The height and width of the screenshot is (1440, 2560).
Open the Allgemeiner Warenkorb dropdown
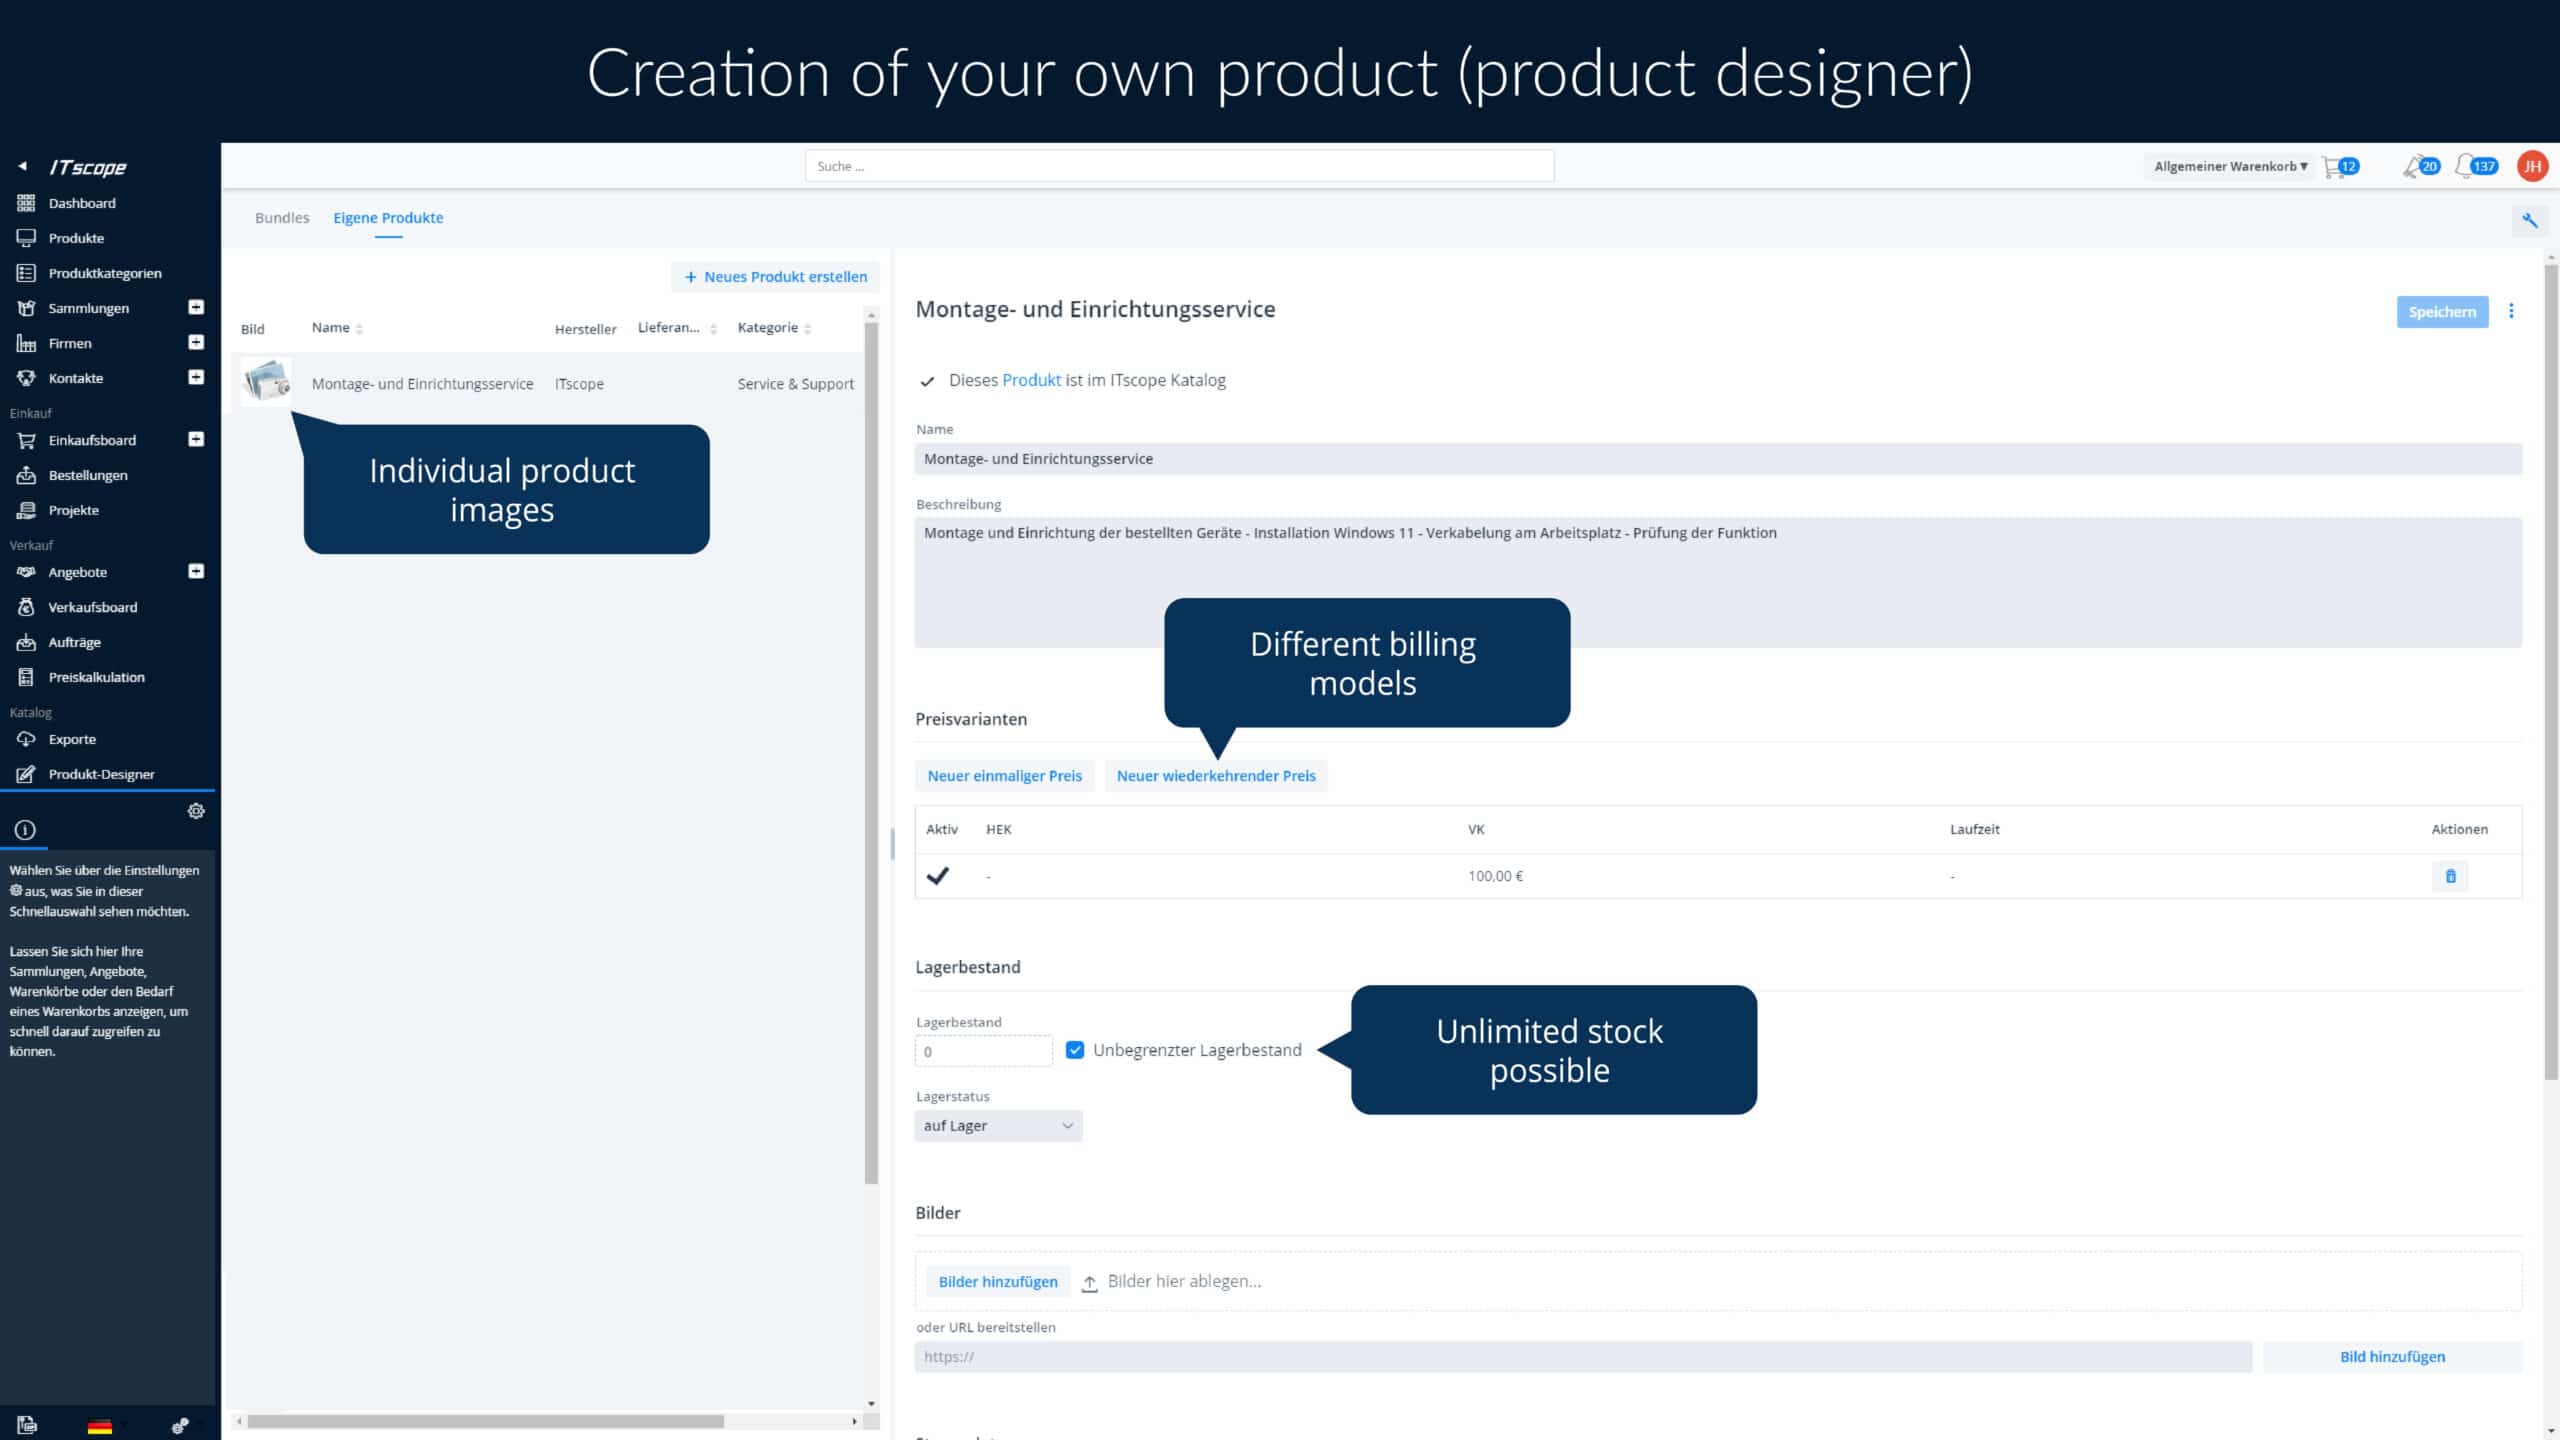coord(2229,167)
